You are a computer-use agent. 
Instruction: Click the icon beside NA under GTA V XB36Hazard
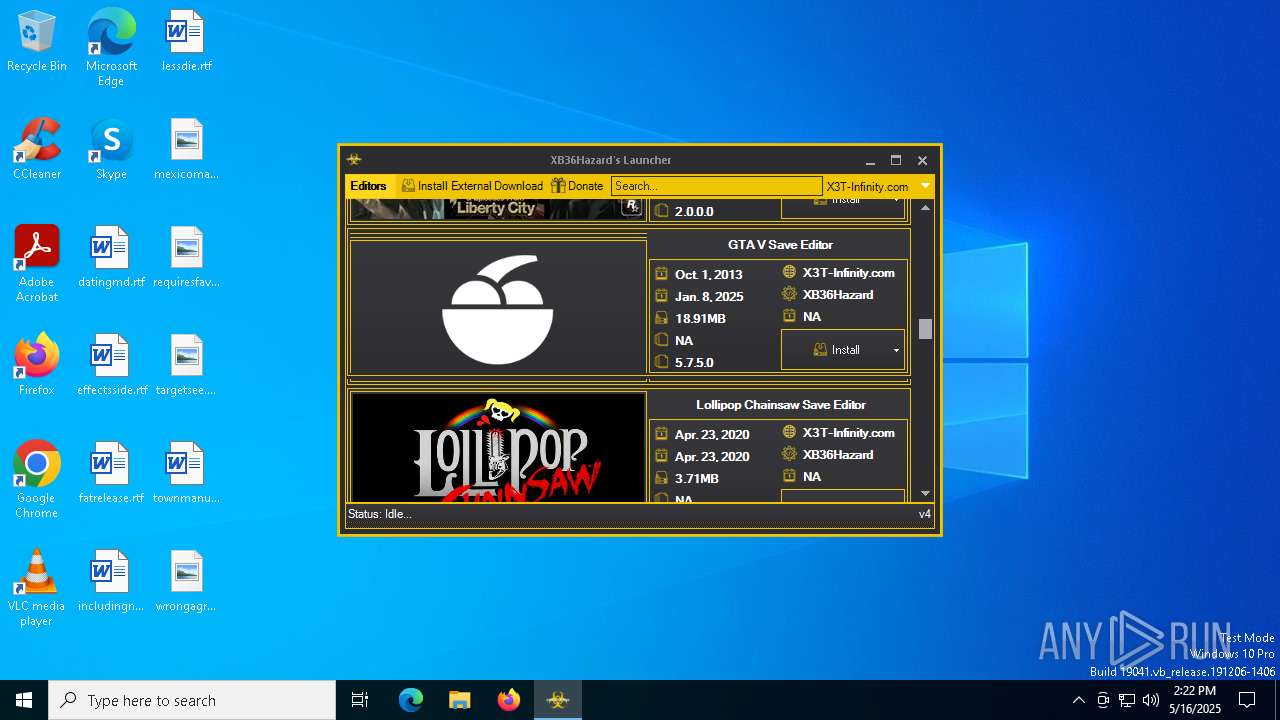pyautogui.click(x=789, y=316)
